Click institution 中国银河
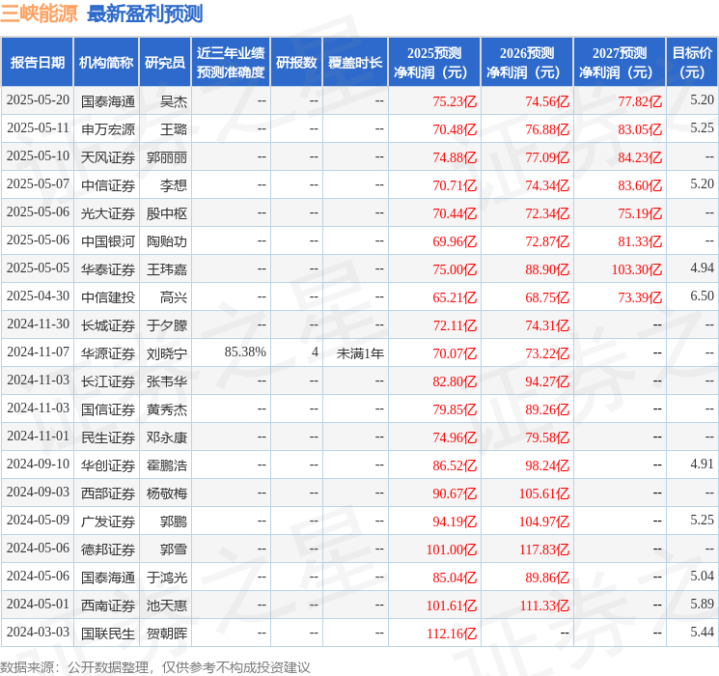The width and height of the screenshot is (719, 676). tap(108, 241)
